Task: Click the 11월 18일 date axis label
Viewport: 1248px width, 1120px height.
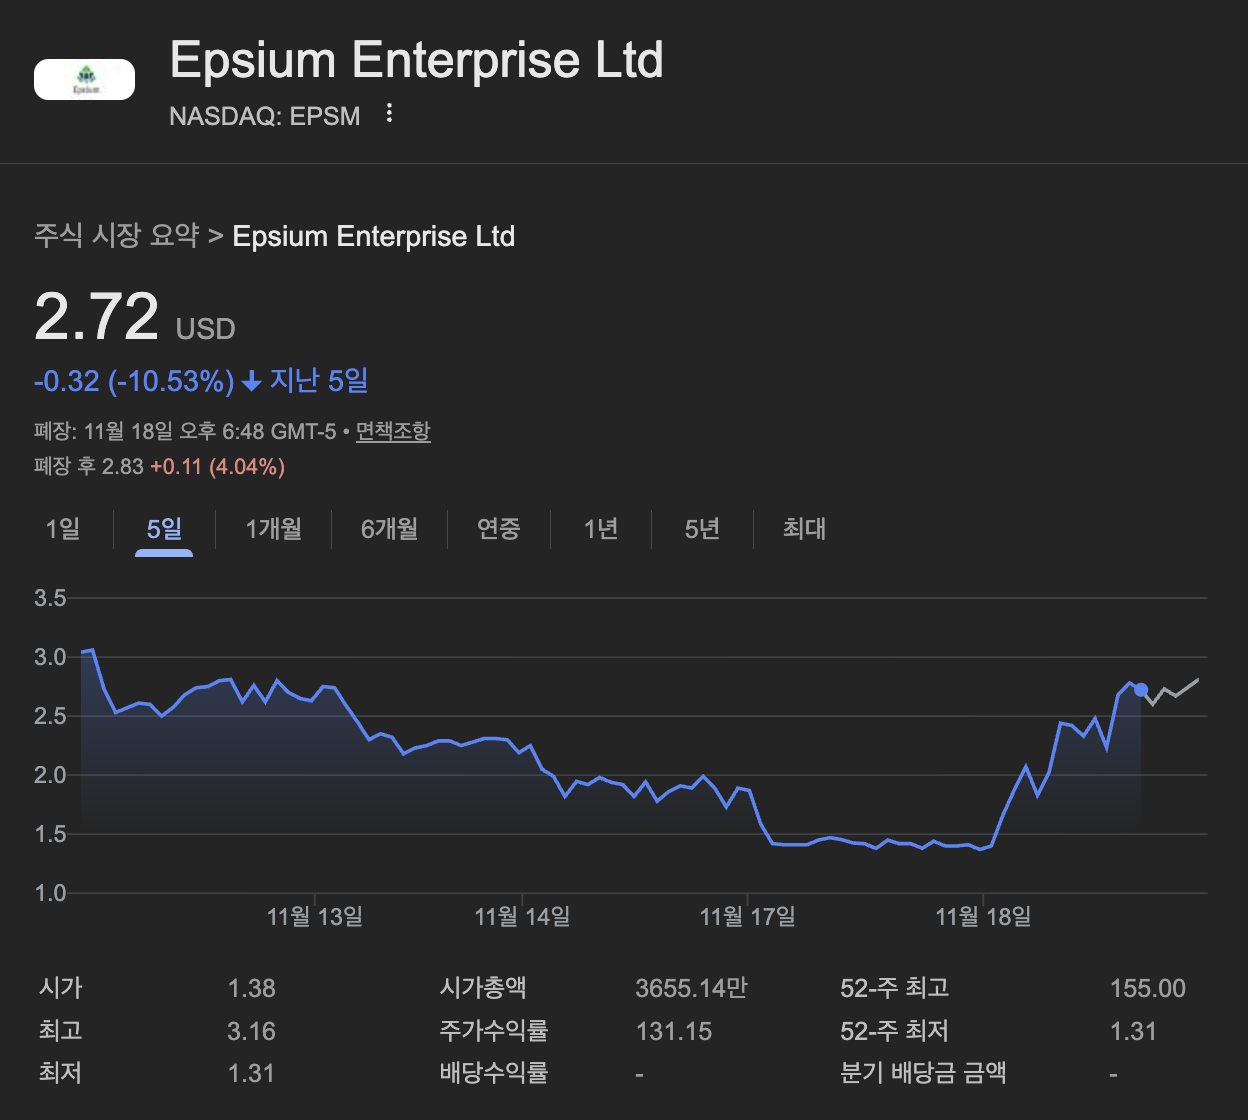Action: click(x=983, y=916)
